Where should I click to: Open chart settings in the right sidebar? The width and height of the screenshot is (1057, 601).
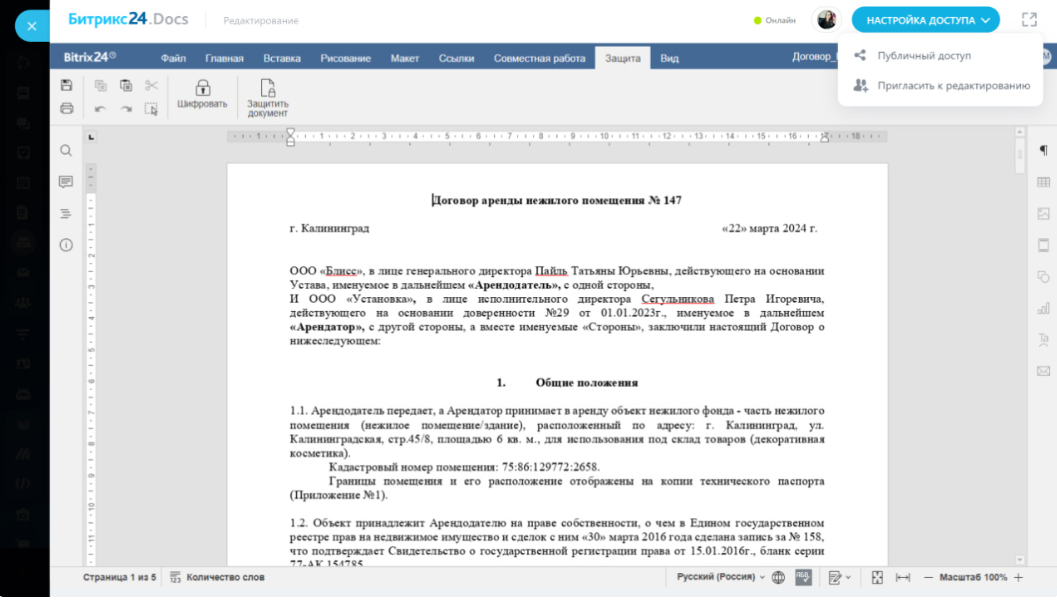point(1043,309)
